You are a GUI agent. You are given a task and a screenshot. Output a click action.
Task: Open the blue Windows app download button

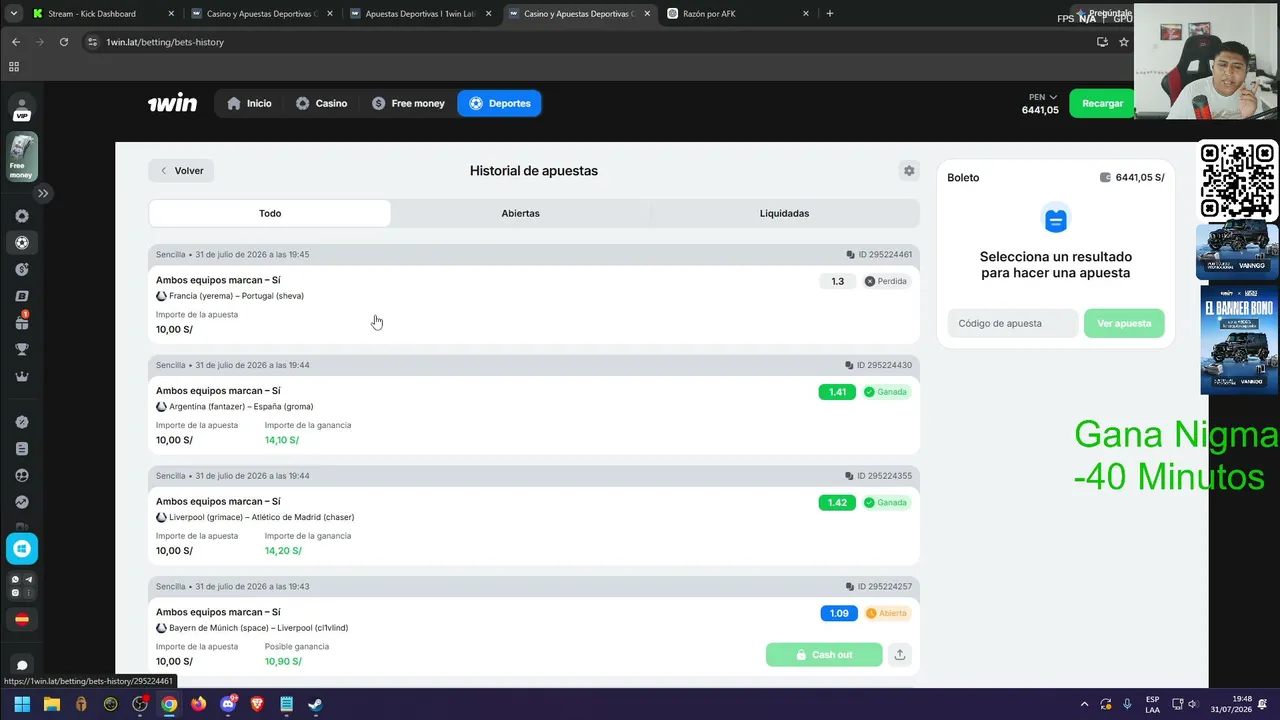tap(22, 548)
